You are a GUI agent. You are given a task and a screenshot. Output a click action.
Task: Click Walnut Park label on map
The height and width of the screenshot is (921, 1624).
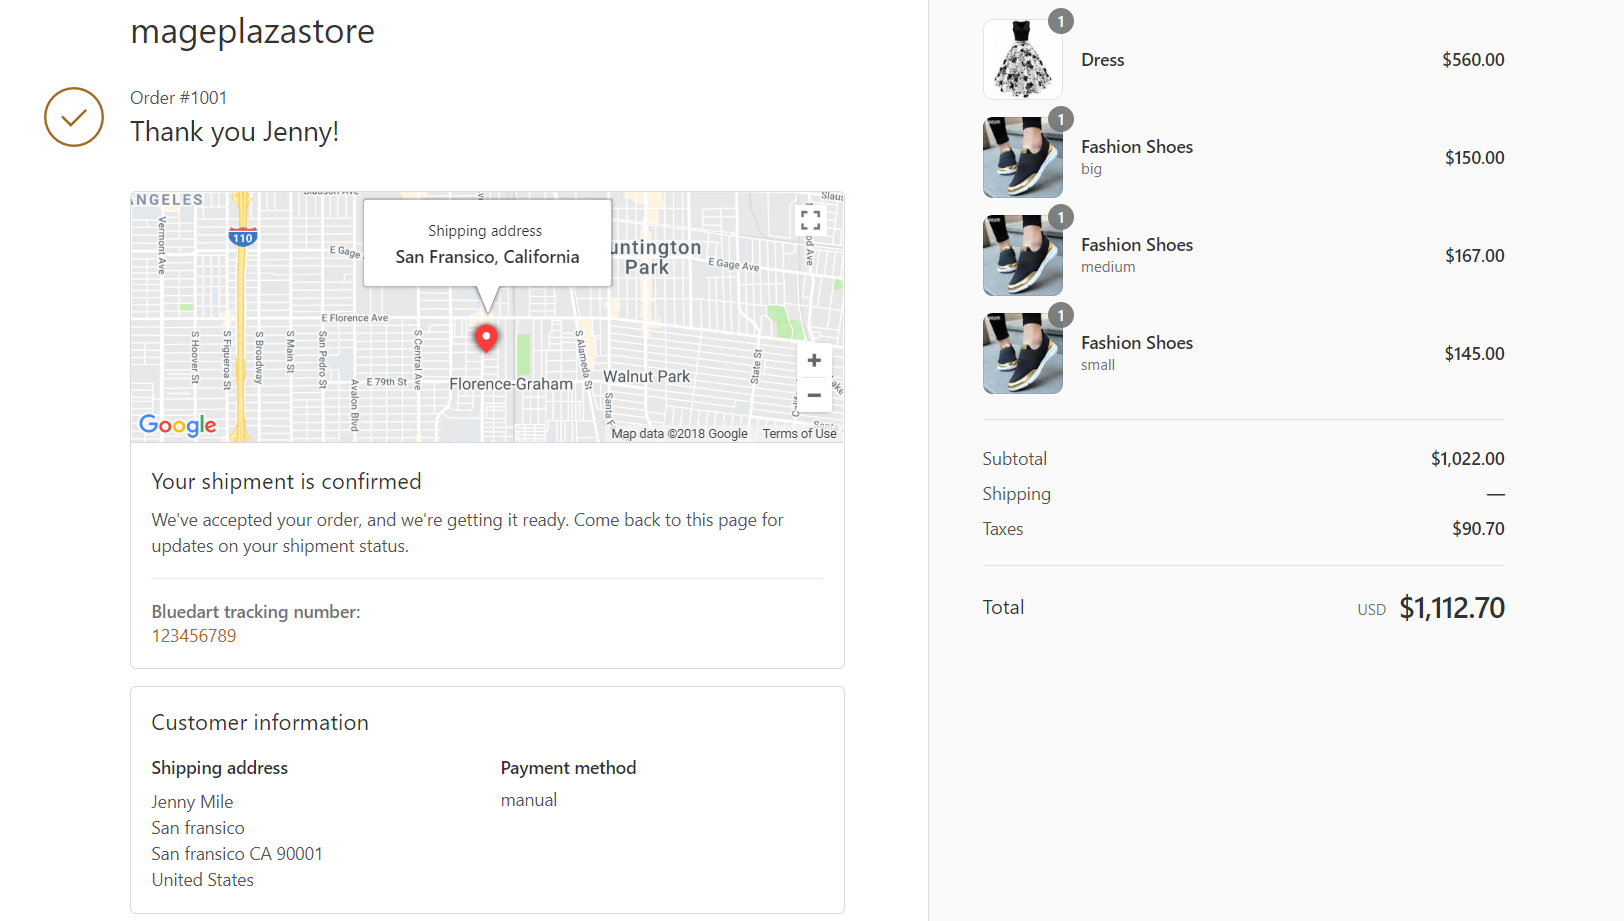tap(646, 377)
